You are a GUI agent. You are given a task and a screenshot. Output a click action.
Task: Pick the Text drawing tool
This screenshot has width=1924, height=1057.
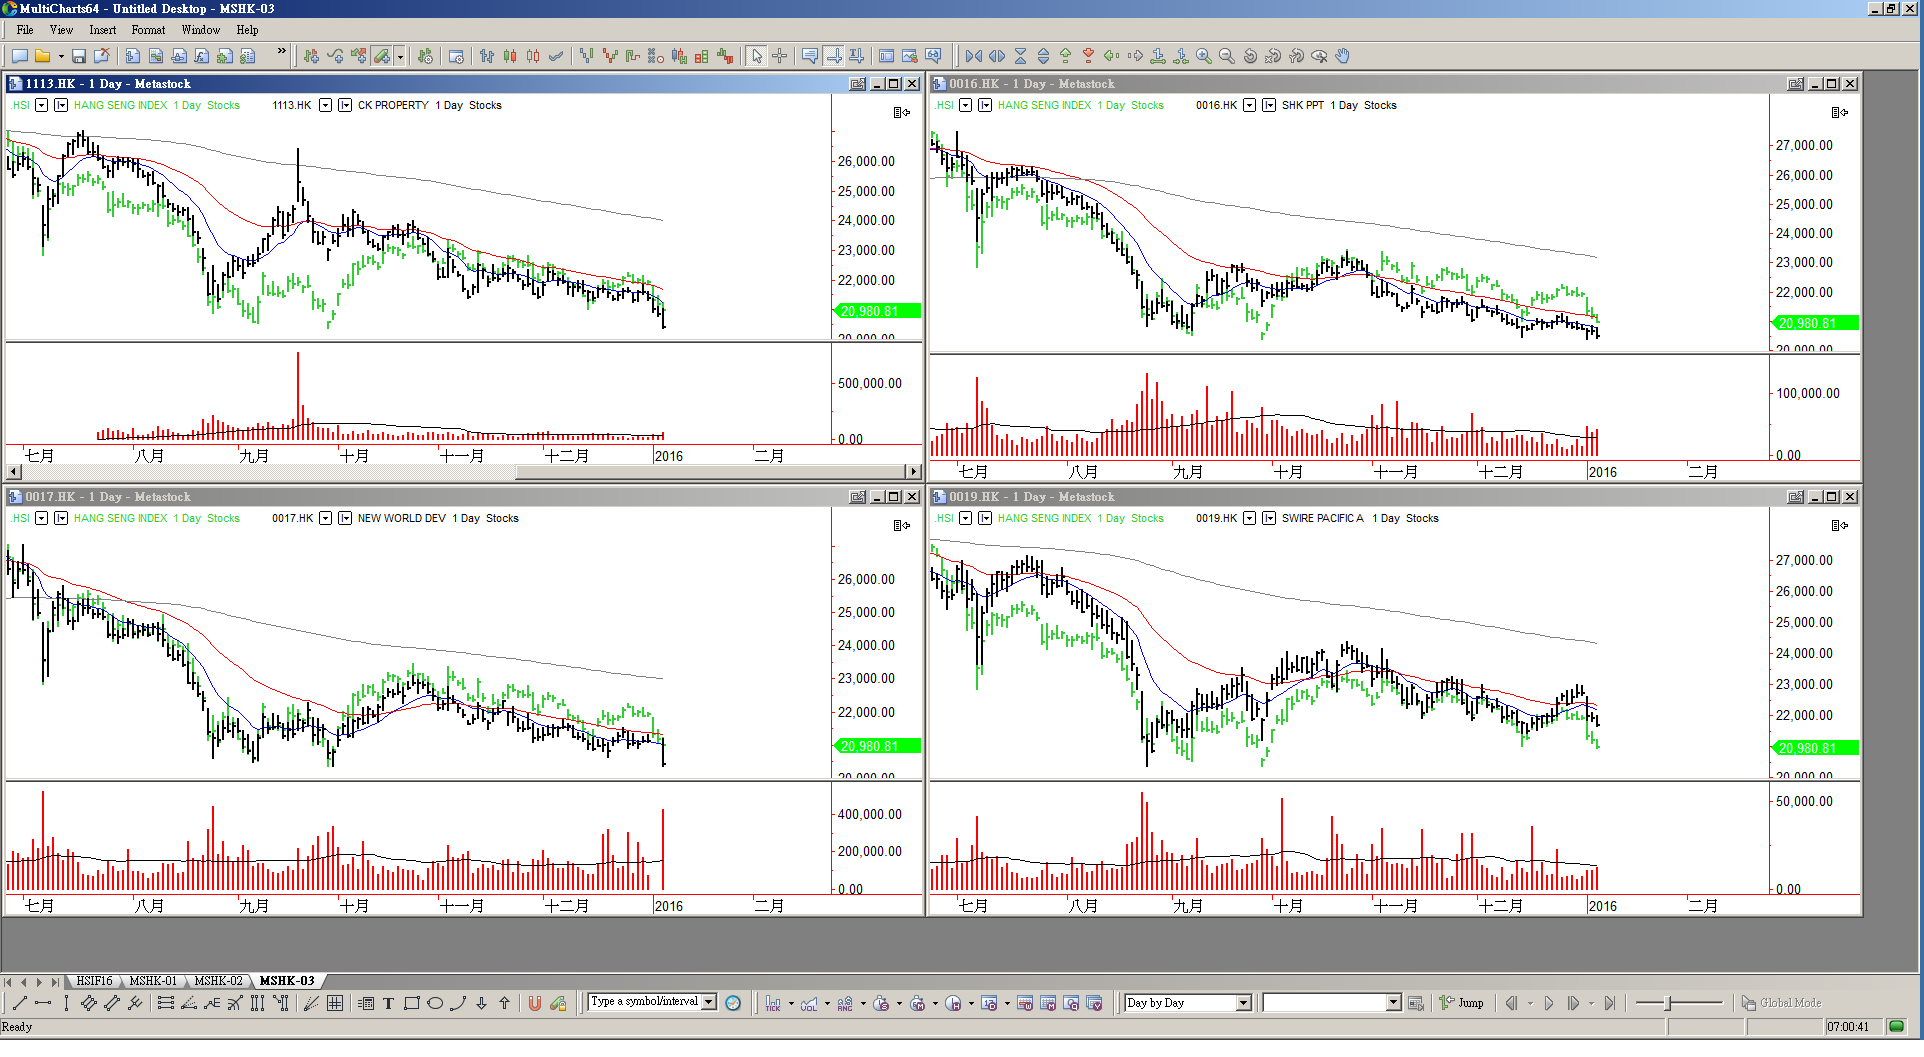pos(388,1004)
